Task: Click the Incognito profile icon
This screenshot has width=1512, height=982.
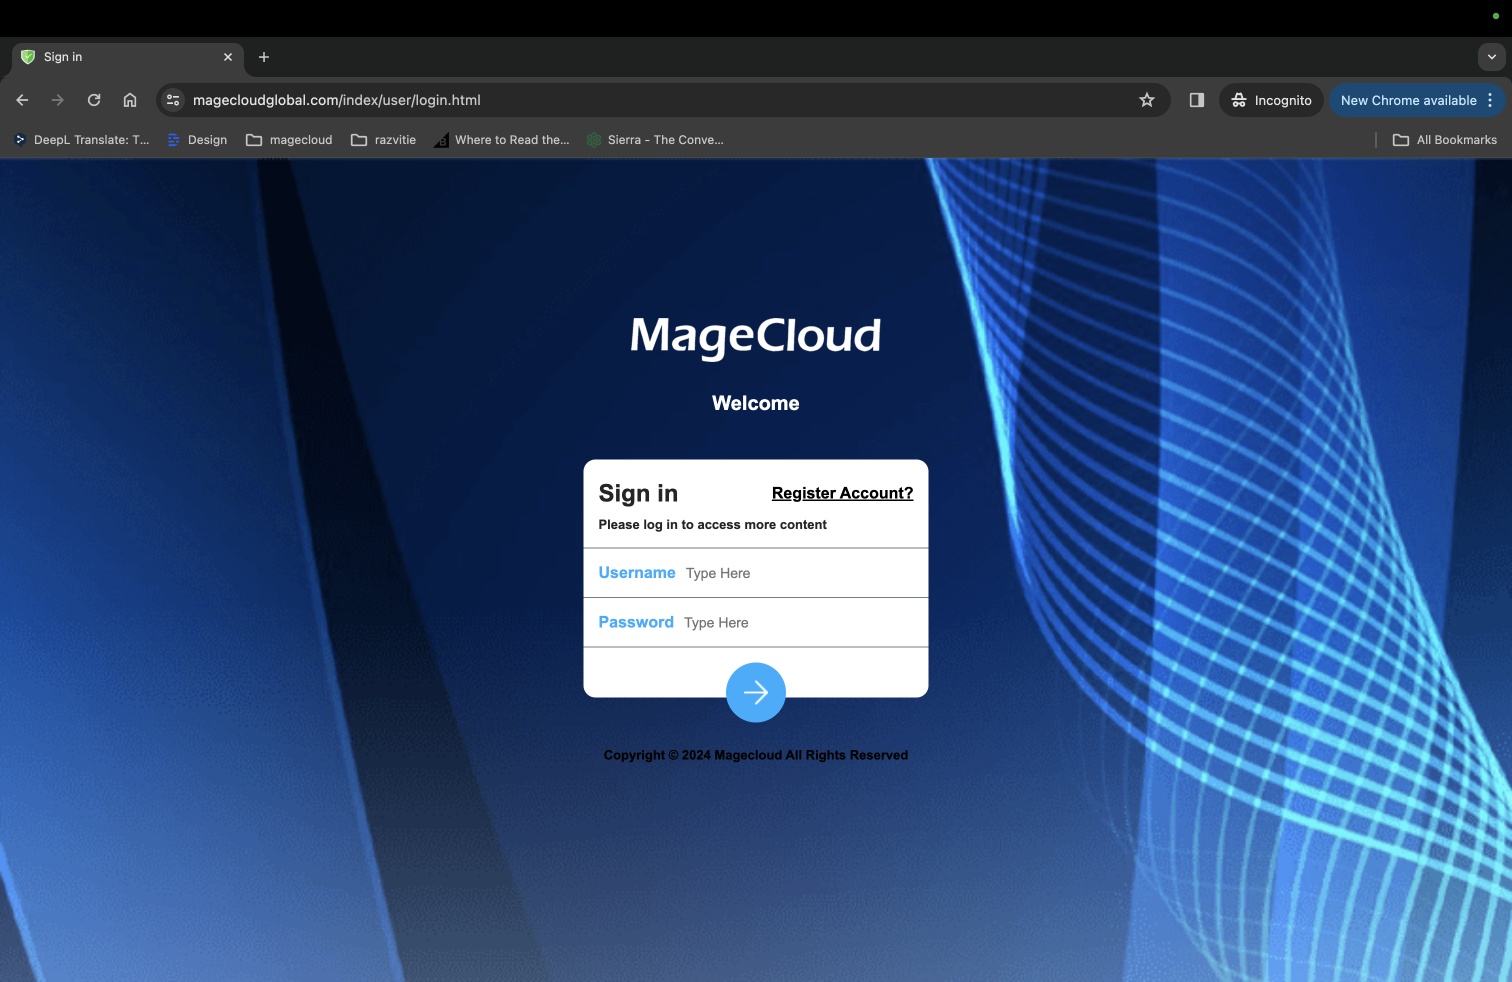Action: [x=1239, y=100]
